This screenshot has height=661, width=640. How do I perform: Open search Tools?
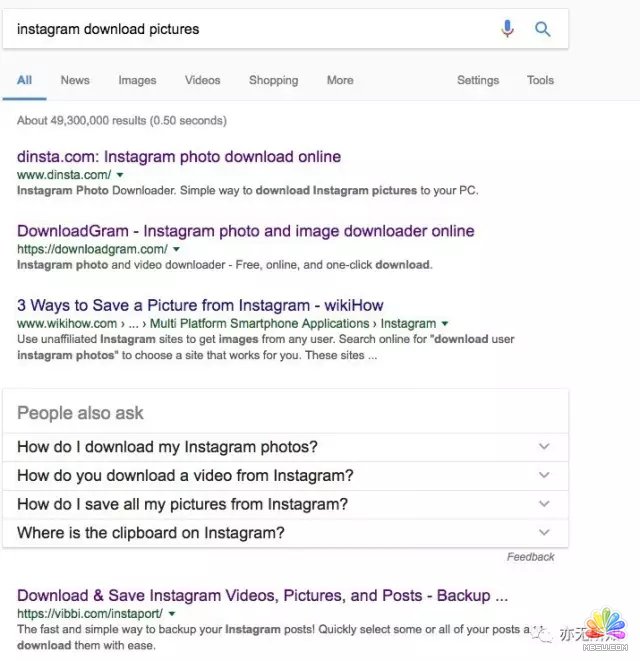pyautogui.click(x=540, y=80)
